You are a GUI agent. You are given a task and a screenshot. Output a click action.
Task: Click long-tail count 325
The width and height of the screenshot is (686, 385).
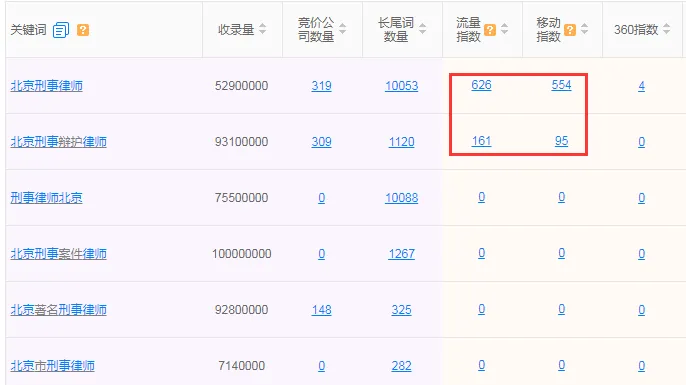(x=402, y=310)
